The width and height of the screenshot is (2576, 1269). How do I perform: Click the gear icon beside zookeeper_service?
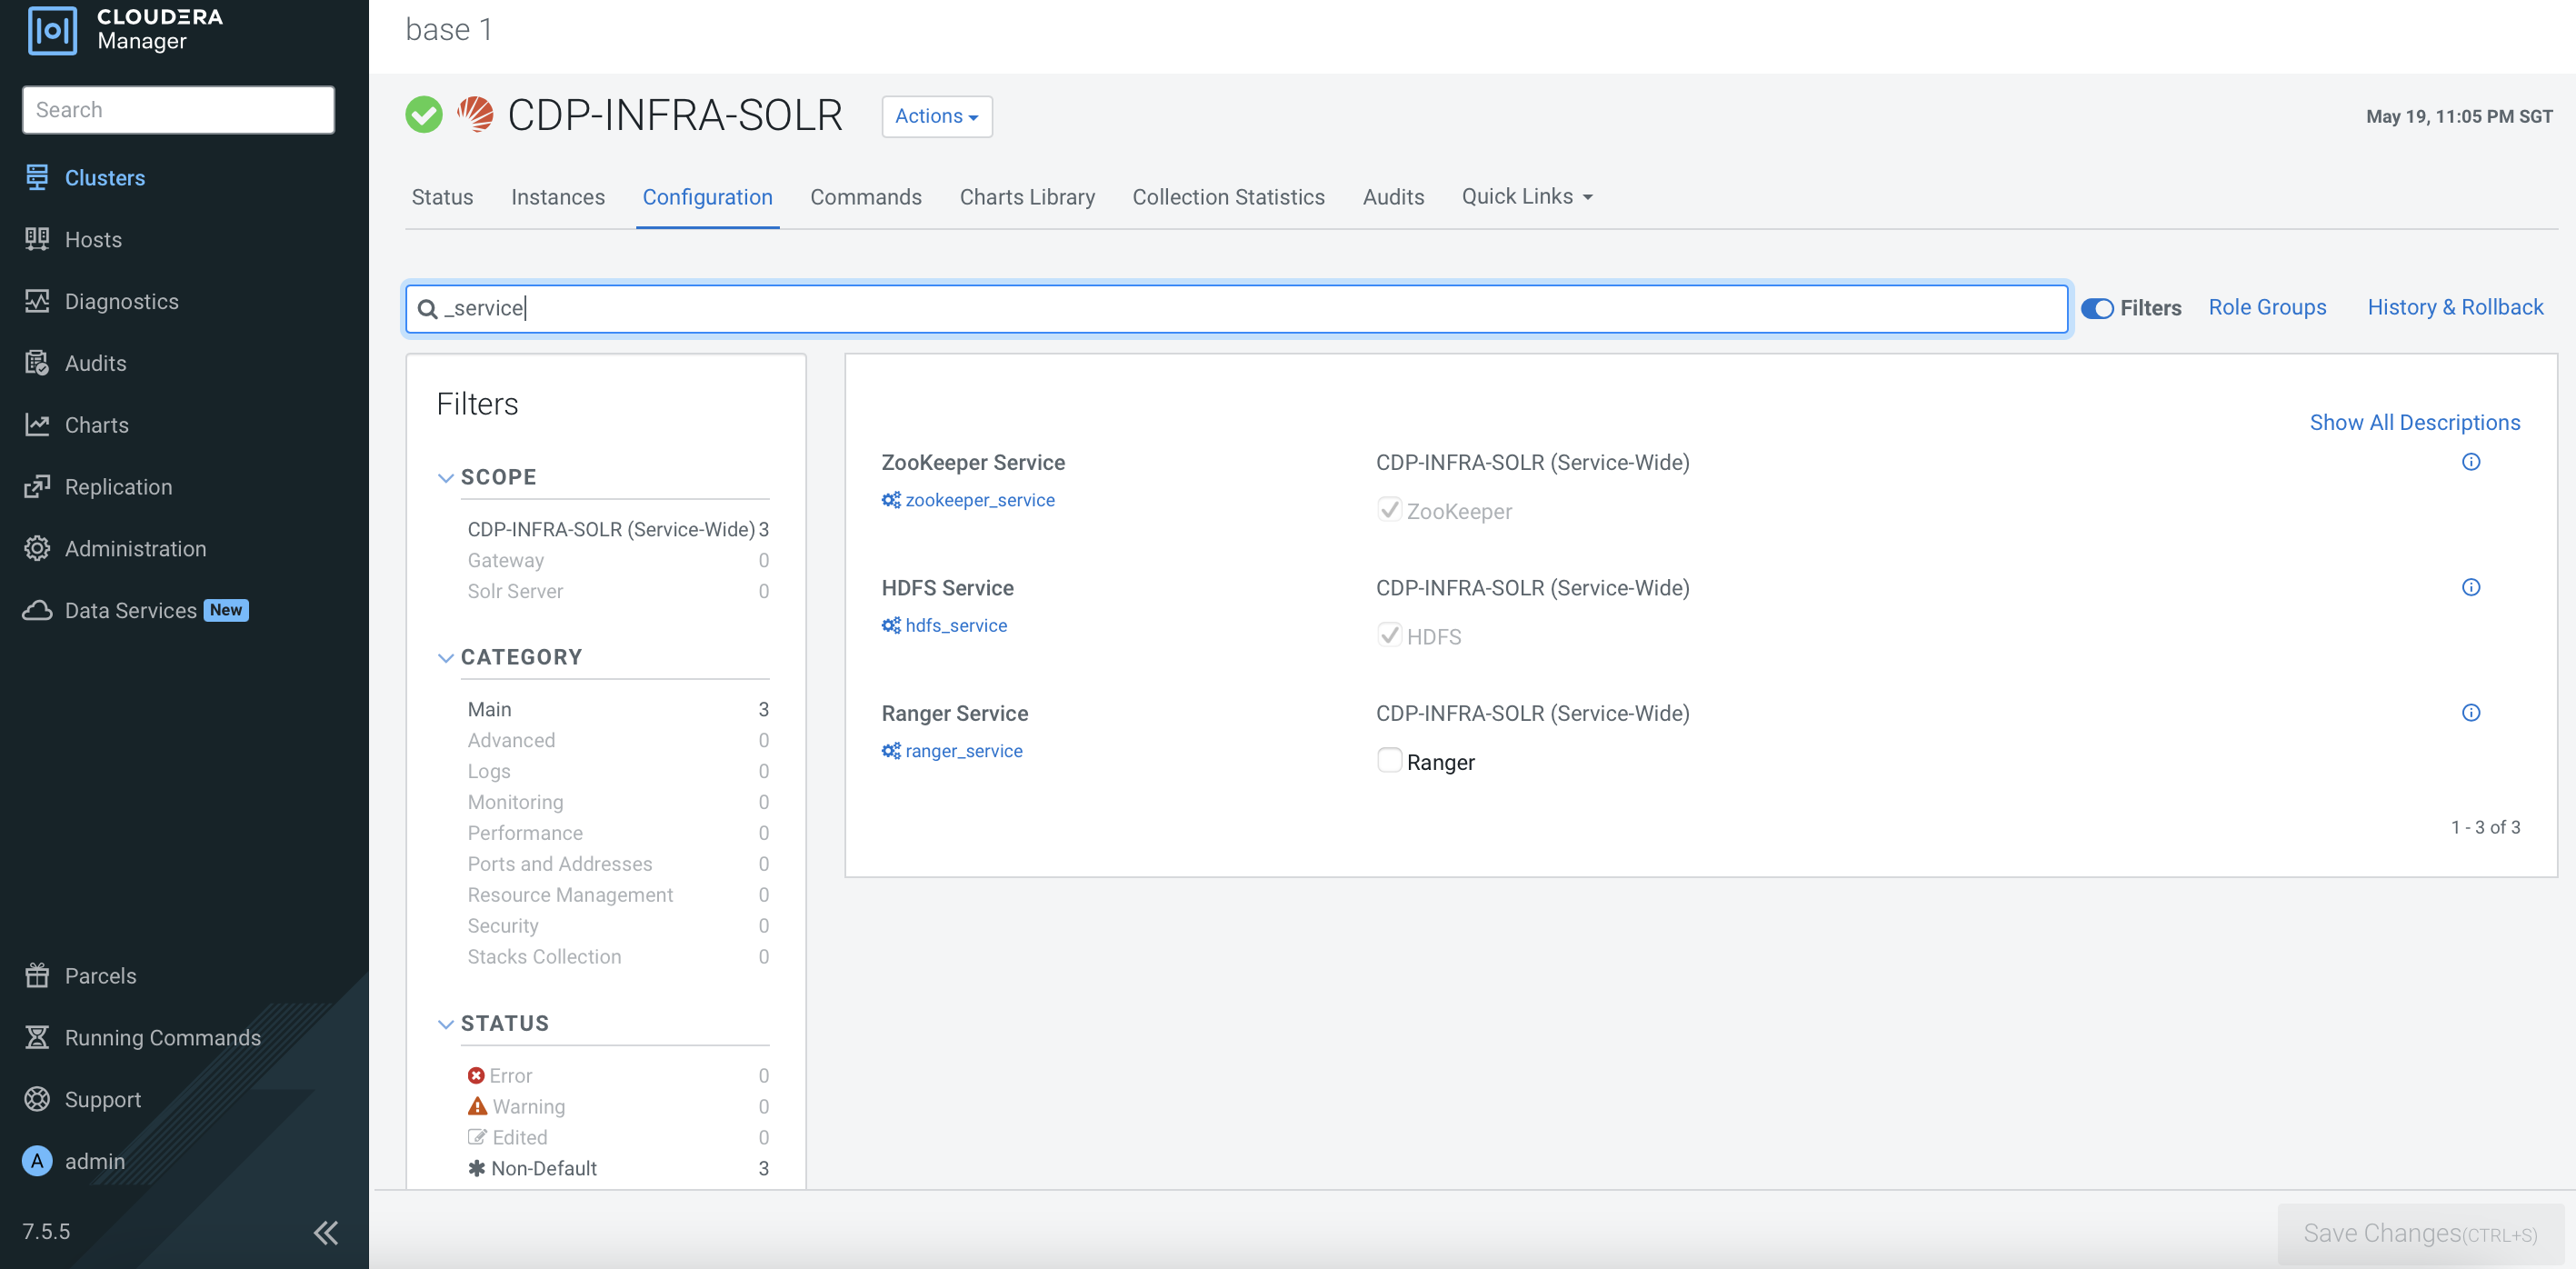point(890,499)
